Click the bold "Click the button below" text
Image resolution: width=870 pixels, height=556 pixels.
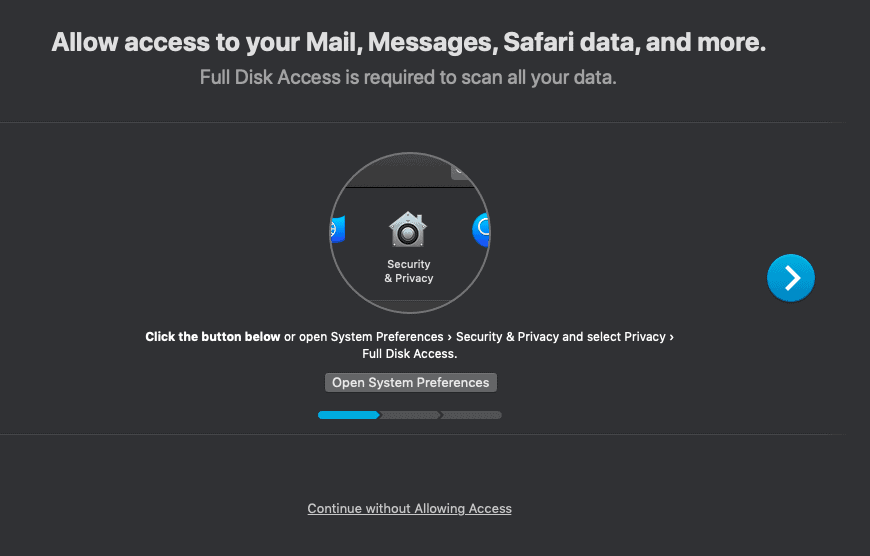point(213,337)
